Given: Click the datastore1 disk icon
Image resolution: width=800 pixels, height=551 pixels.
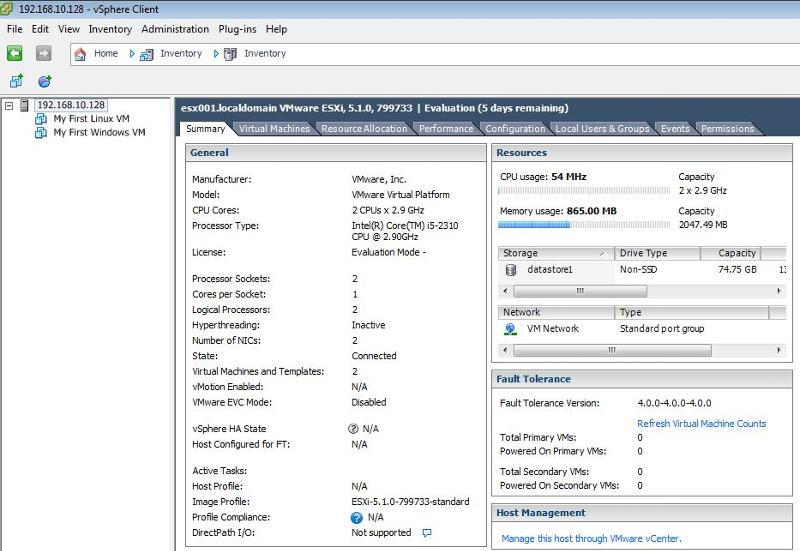Looking at the screenshot, I should point(511,269).
